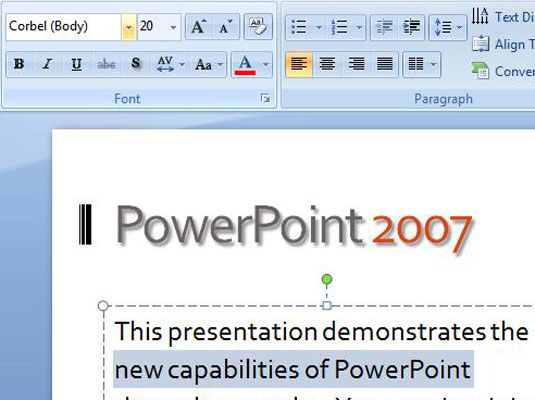Image resolution: width=535 pixels, height=400 pixels.
Task: Toggle Underline formatting
Action: [x=77, y=64]
